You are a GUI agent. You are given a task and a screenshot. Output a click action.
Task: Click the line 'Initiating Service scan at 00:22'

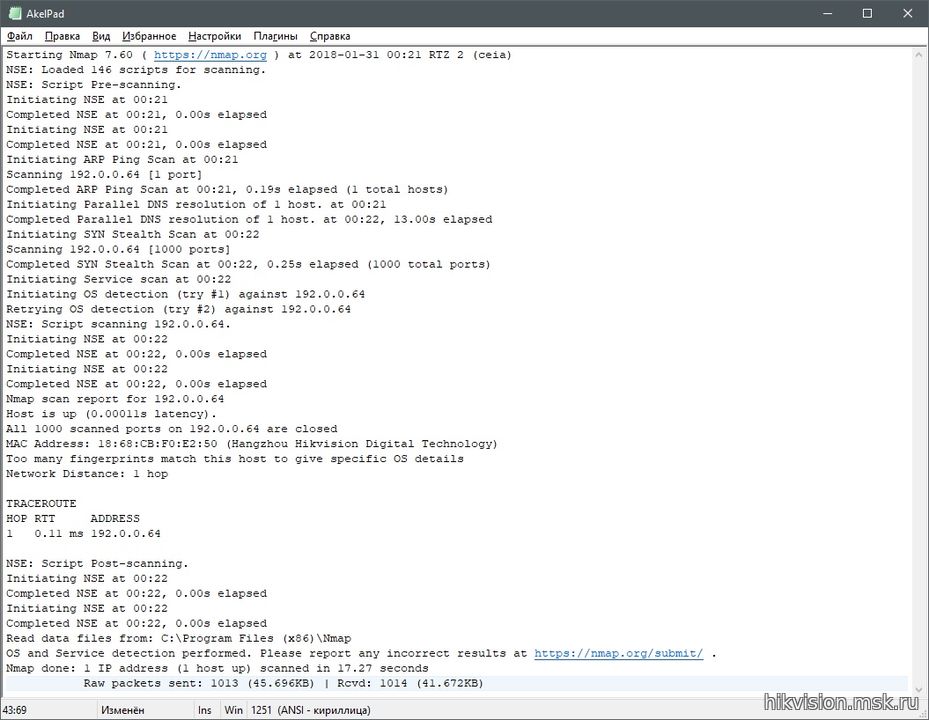tap(118, 279)
